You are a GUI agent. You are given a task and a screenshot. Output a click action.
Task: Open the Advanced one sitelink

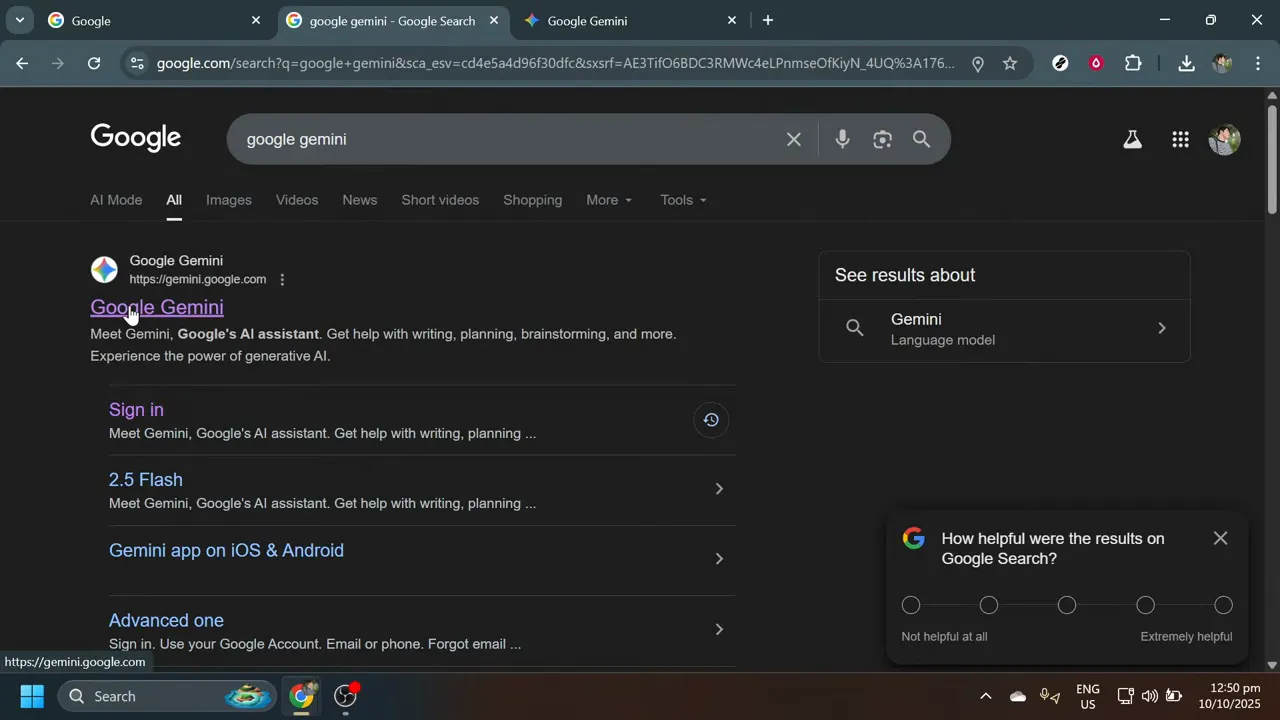(x=166, y=620)
